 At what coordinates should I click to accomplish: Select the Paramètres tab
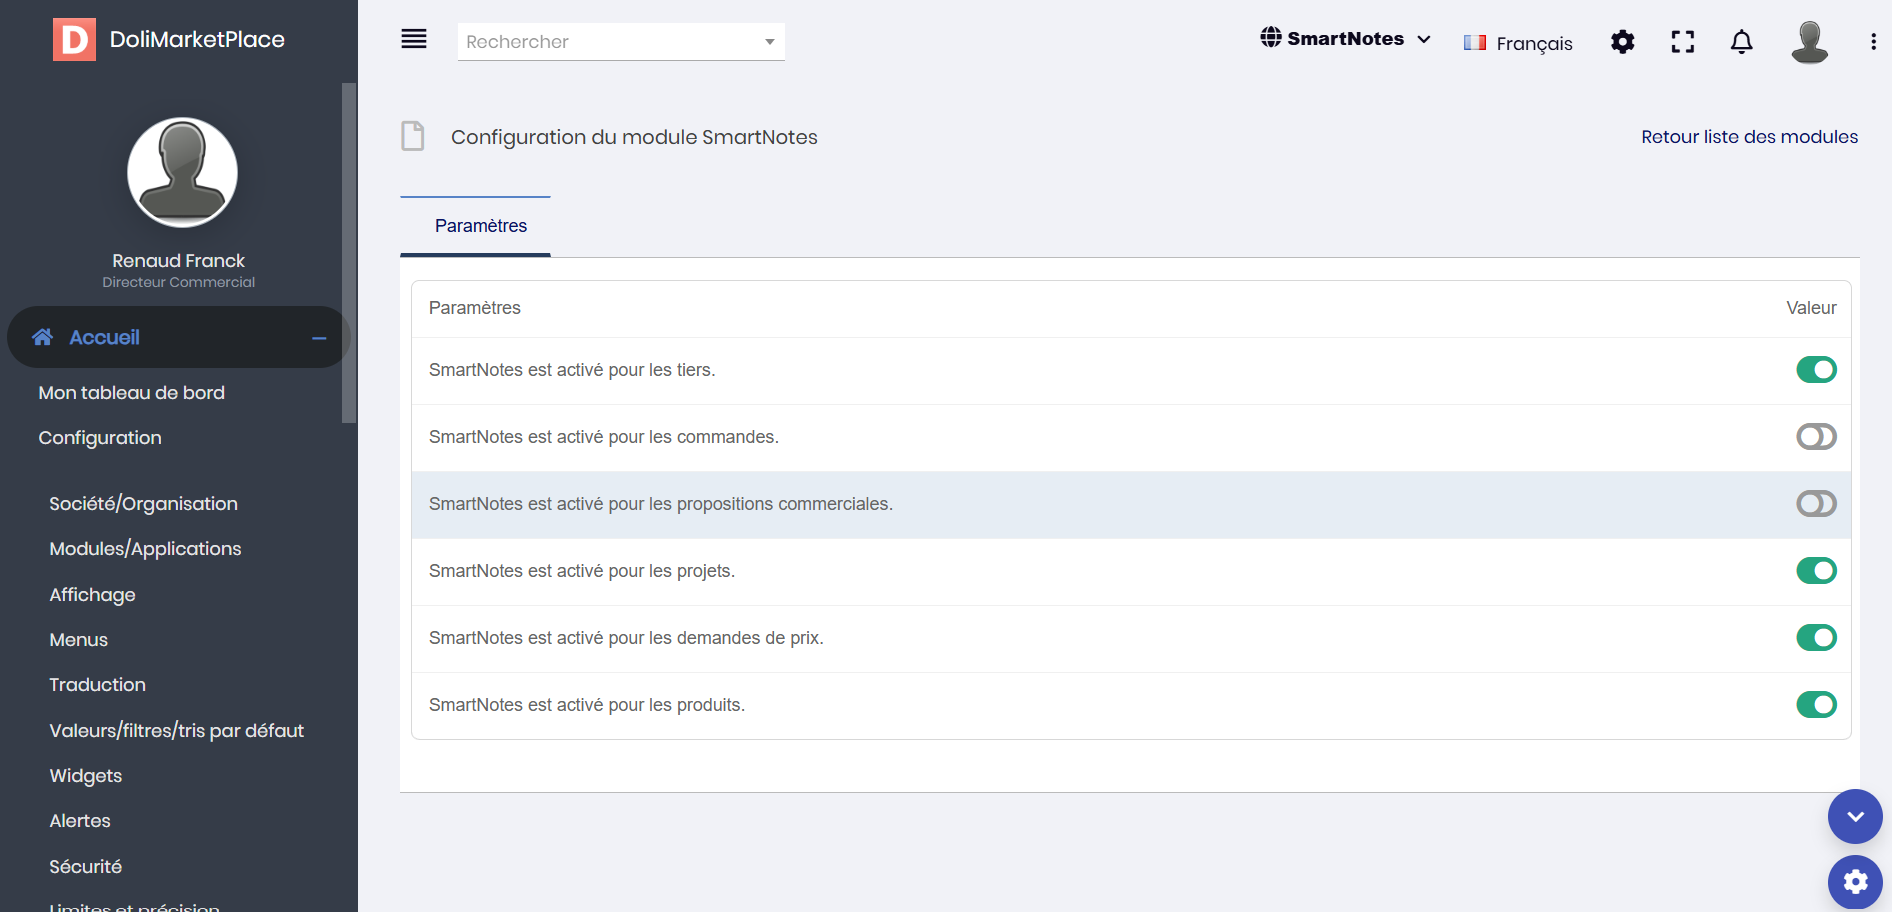pyautogui.click(x=480, y=226)
